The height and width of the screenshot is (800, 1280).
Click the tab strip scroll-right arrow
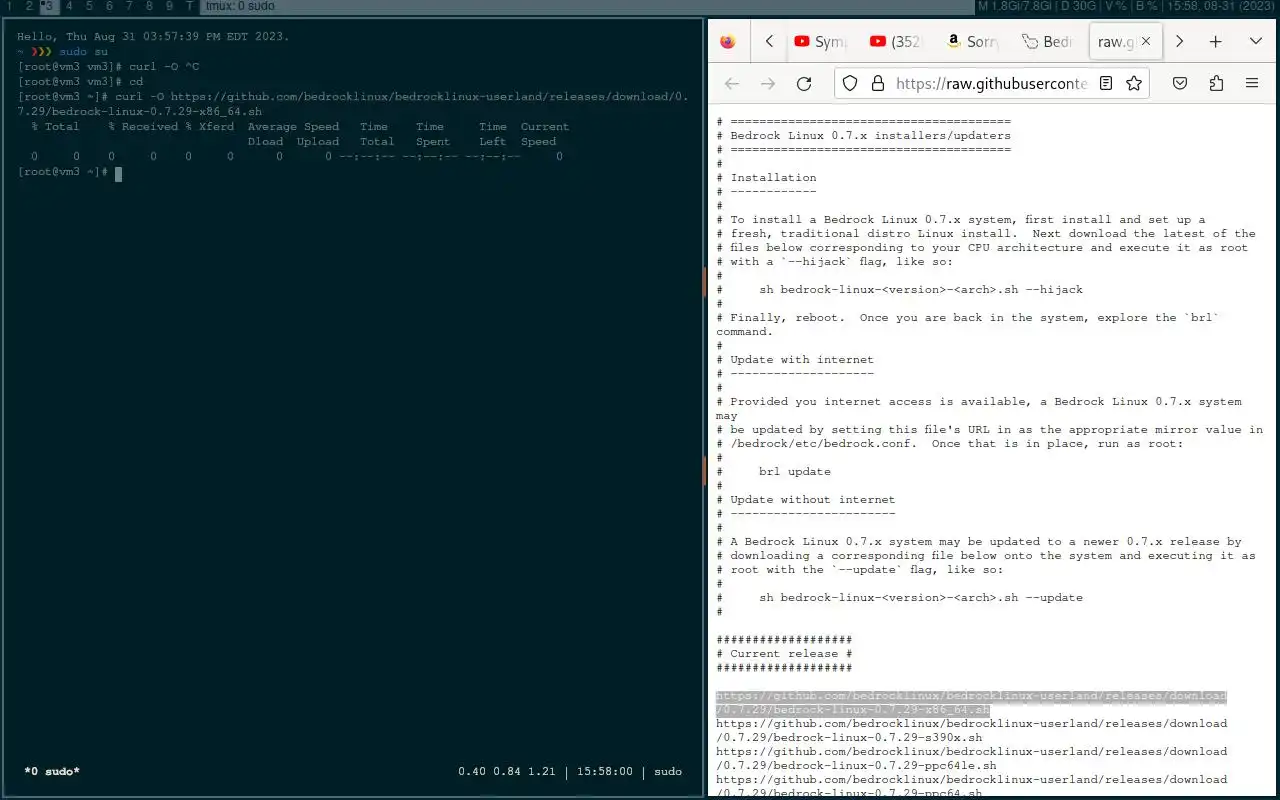tap(1180, 41)
